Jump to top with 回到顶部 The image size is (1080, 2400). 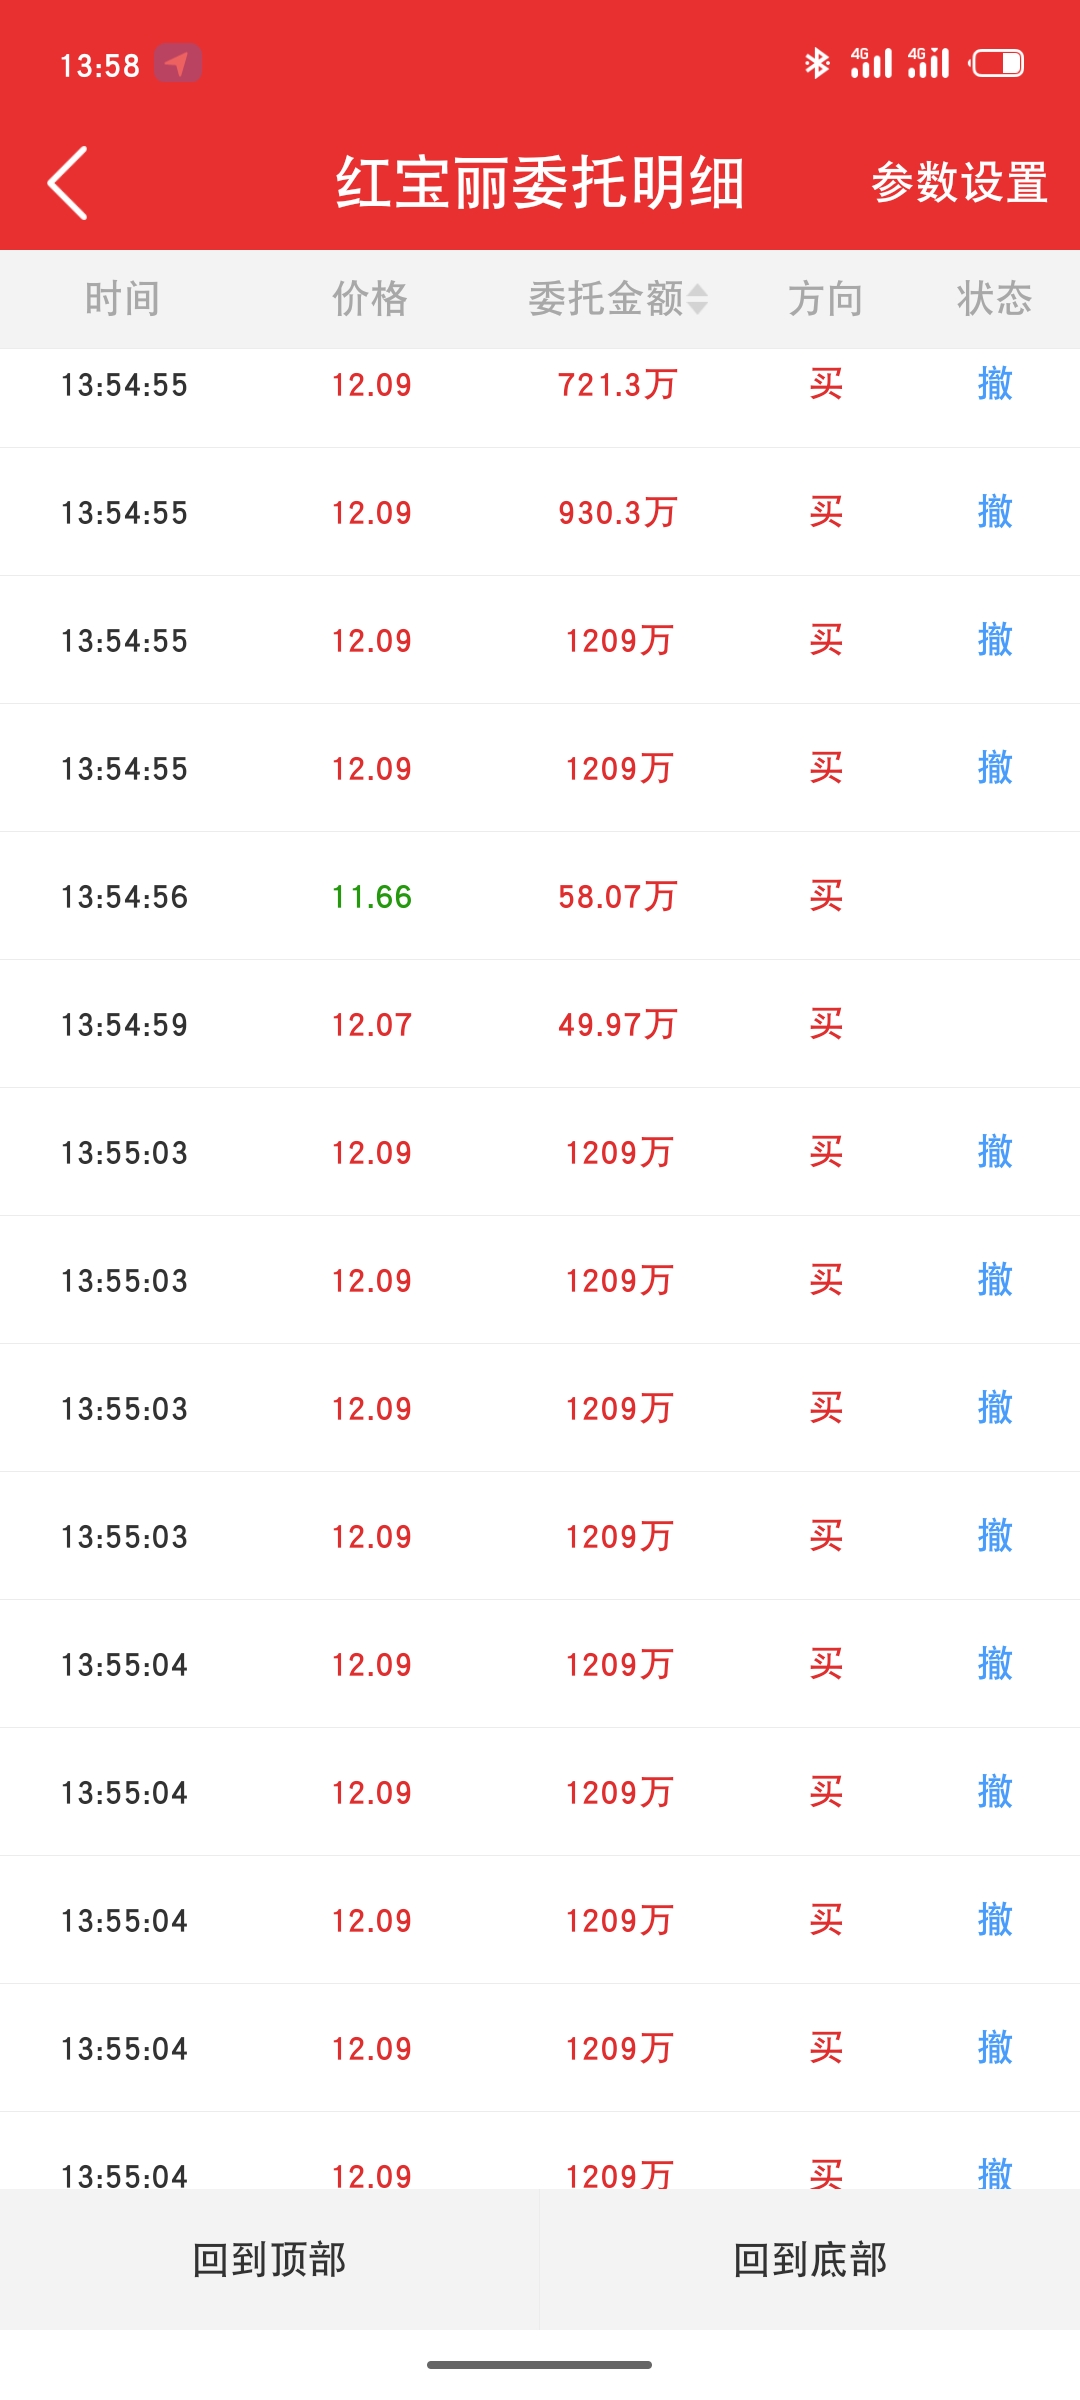click(269, 2259)
